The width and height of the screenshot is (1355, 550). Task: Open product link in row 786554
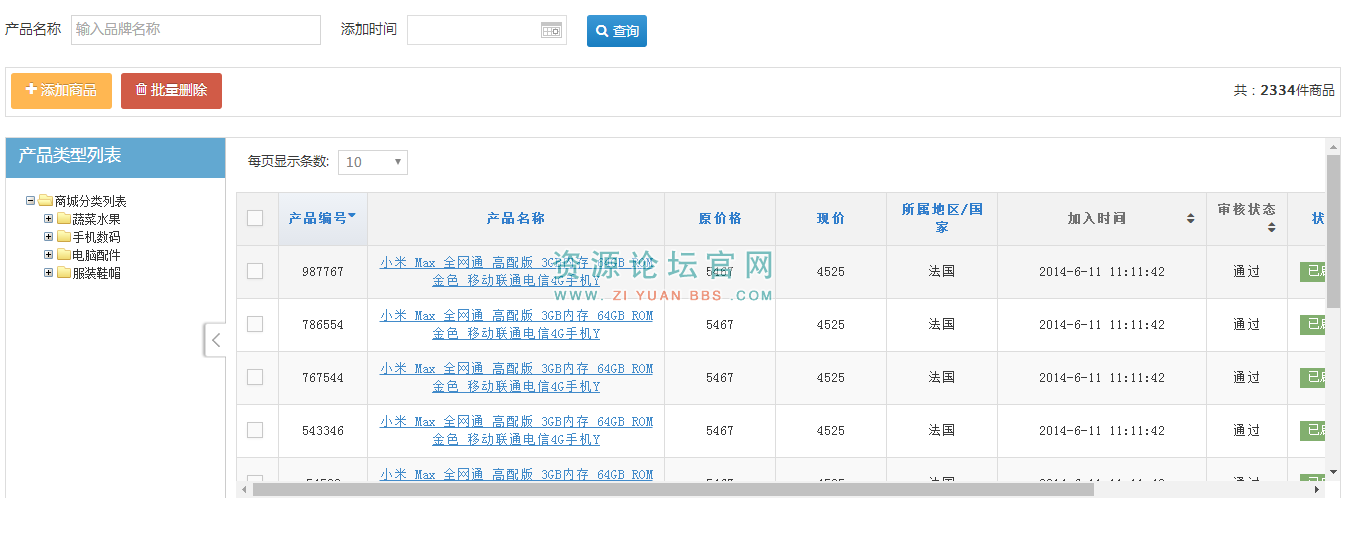[516, 324]
